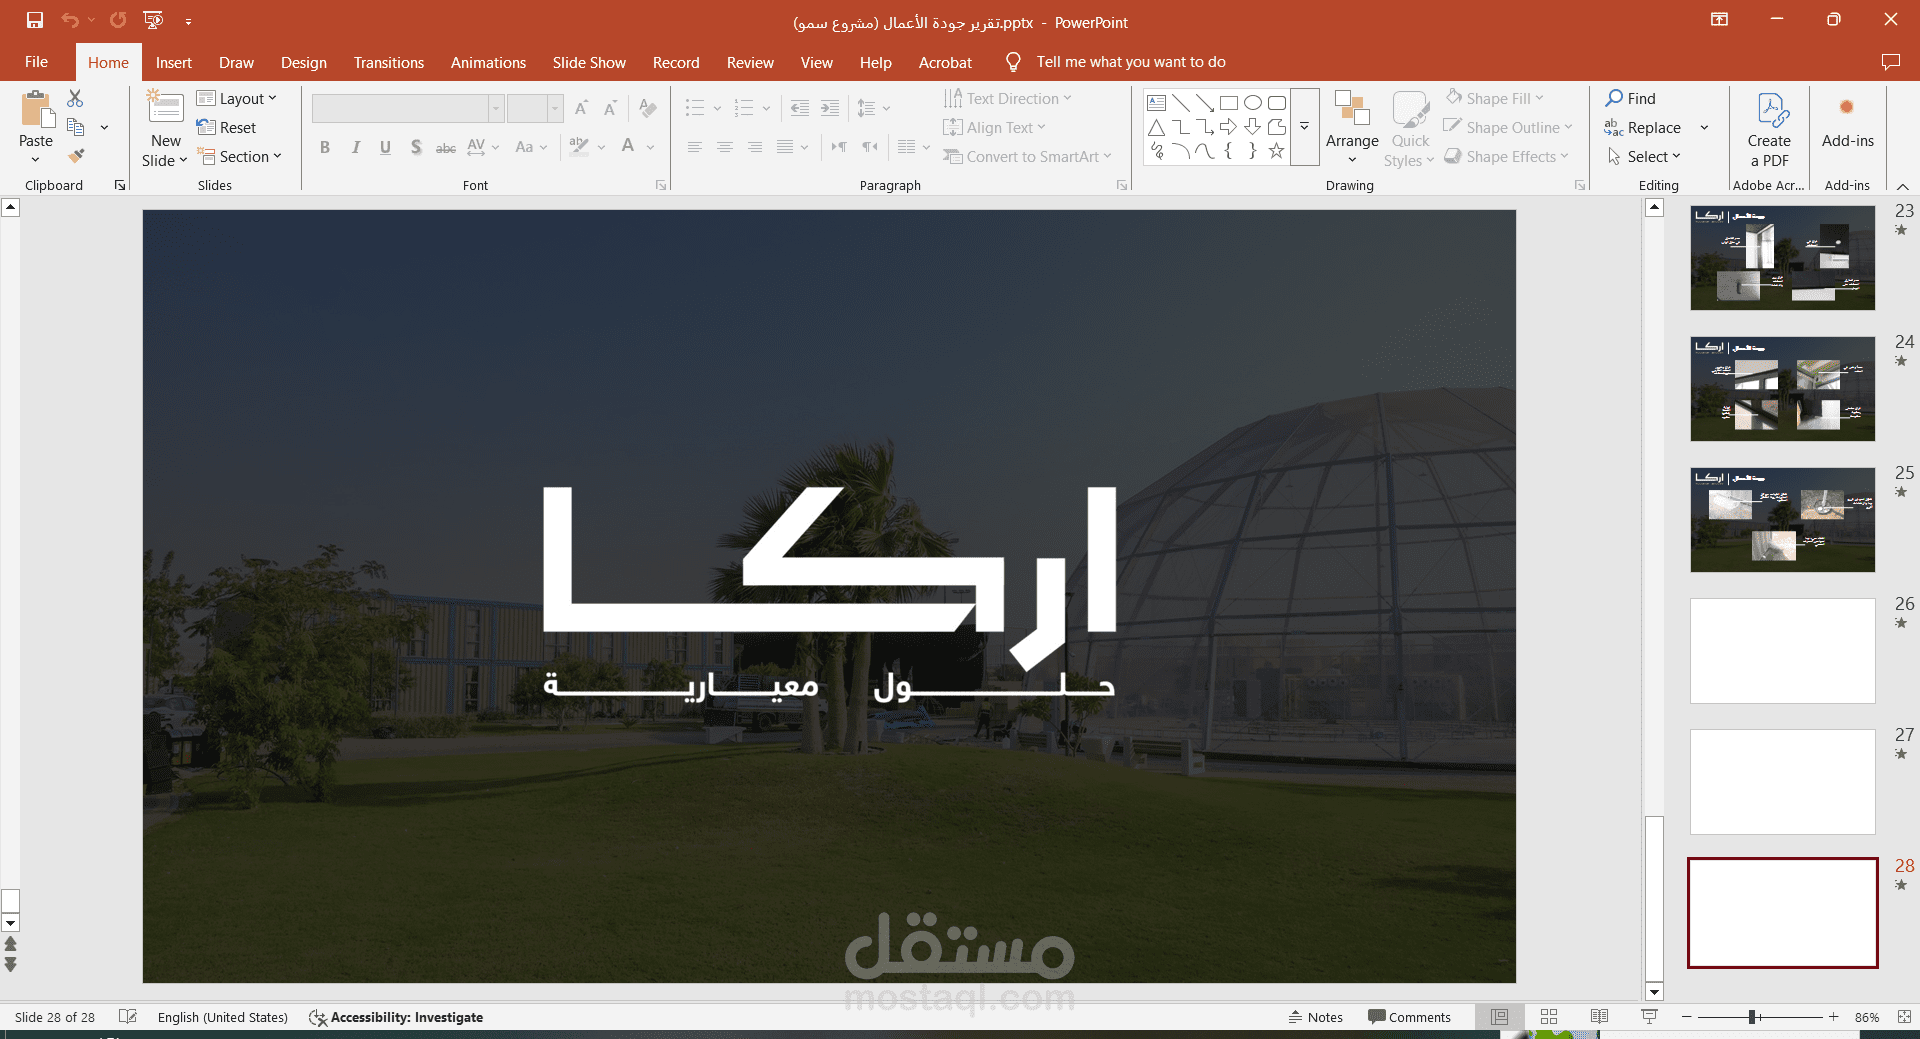
Task: Open the Convert to SmartArt tool
Action: [x=1027, y=156]
